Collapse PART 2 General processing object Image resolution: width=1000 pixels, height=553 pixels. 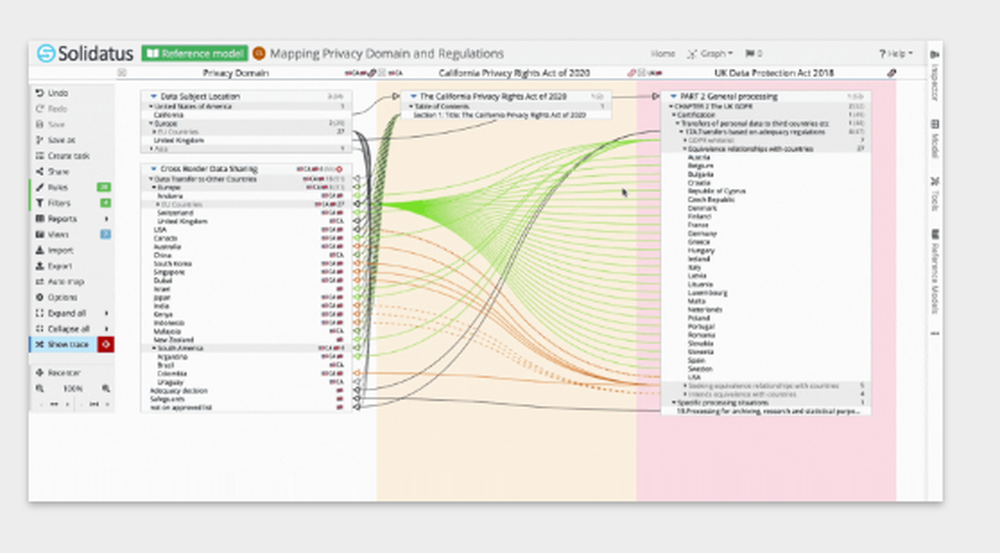(673, 96)
